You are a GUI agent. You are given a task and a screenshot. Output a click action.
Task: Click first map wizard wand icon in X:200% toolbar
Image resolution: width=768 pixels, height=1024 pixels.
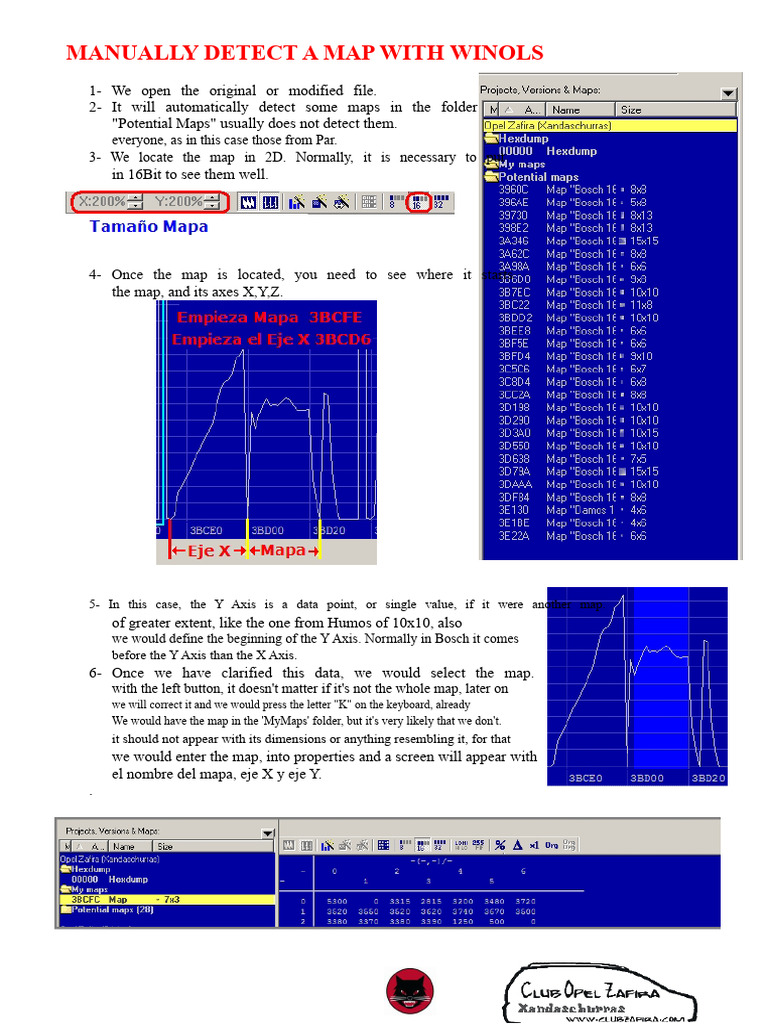point(296,202)
